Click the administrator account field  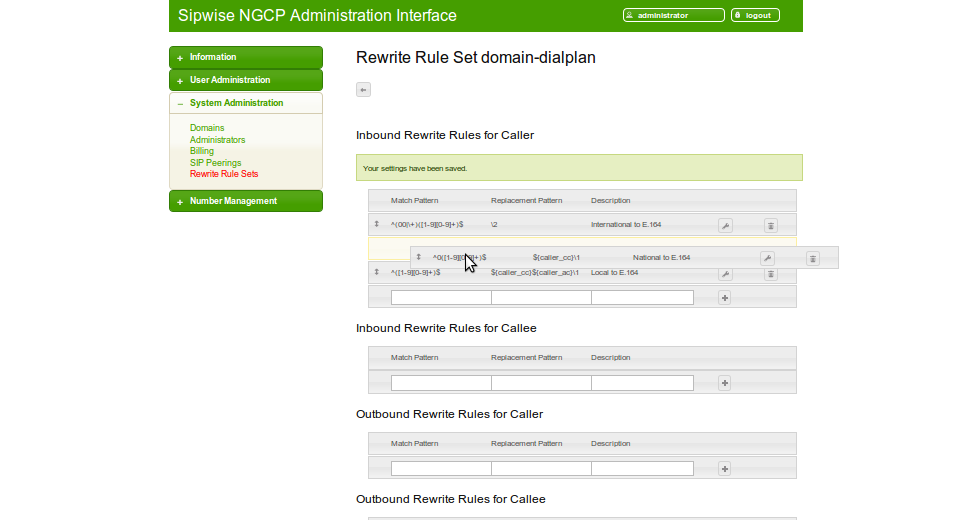(x=674, y=15)
